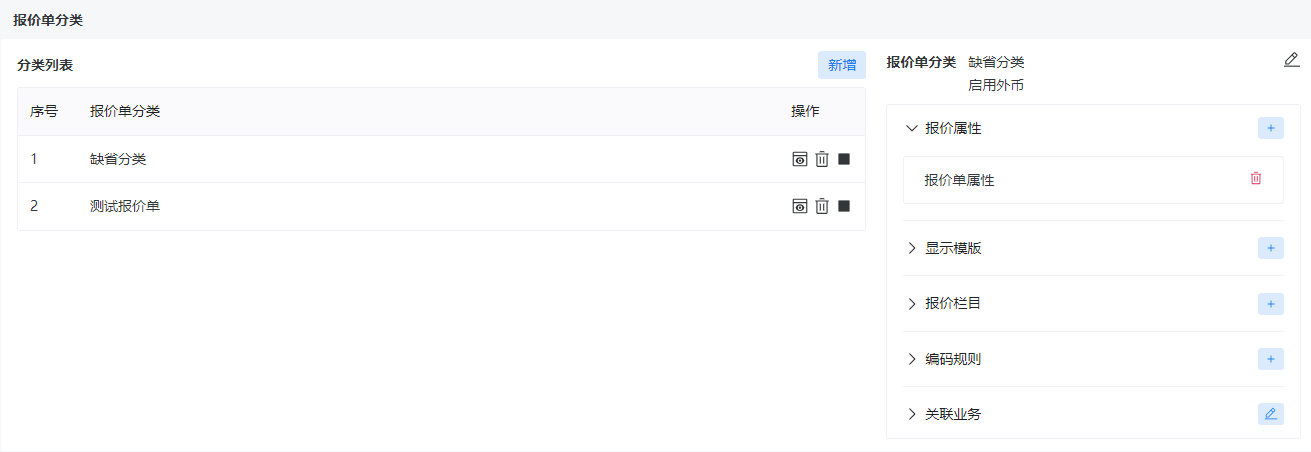Edit 报价单分类 with the top-right pencil icon

pos(1291,60)
